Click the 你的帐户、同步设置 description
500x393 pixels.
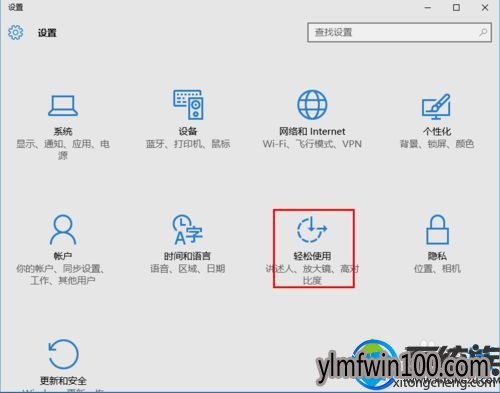tap(60, 274)
